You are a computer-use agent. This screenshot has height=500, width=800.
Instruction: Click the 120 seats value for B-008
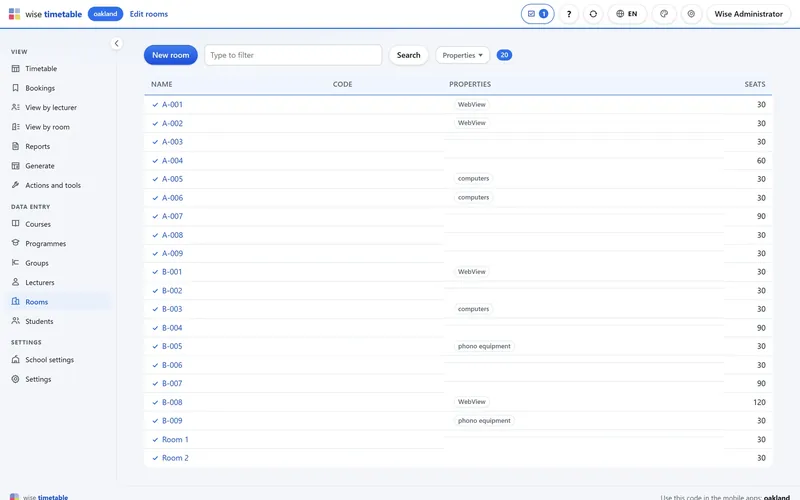pyautogui.click(x=759, y=402)
